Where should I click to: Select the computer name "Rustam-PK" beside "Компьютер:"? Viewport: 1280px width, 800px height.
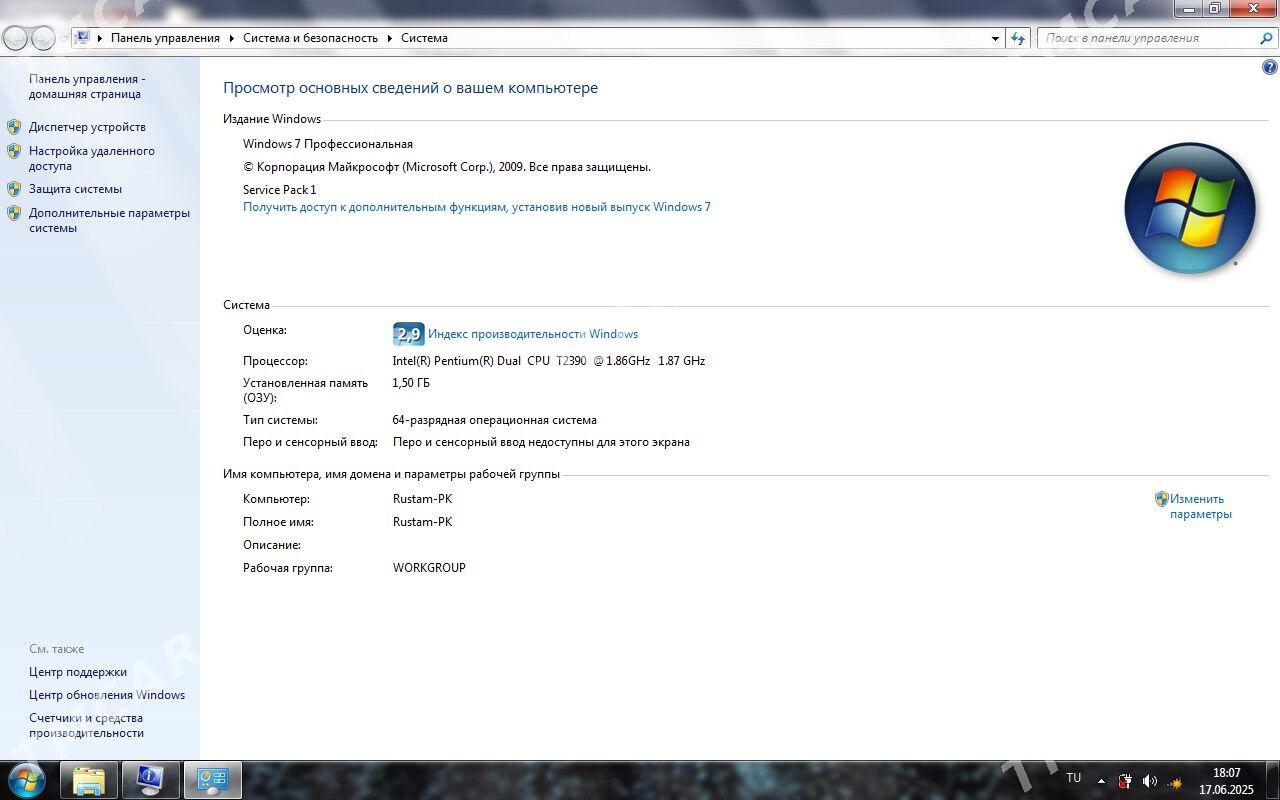(x=423, y=499)
